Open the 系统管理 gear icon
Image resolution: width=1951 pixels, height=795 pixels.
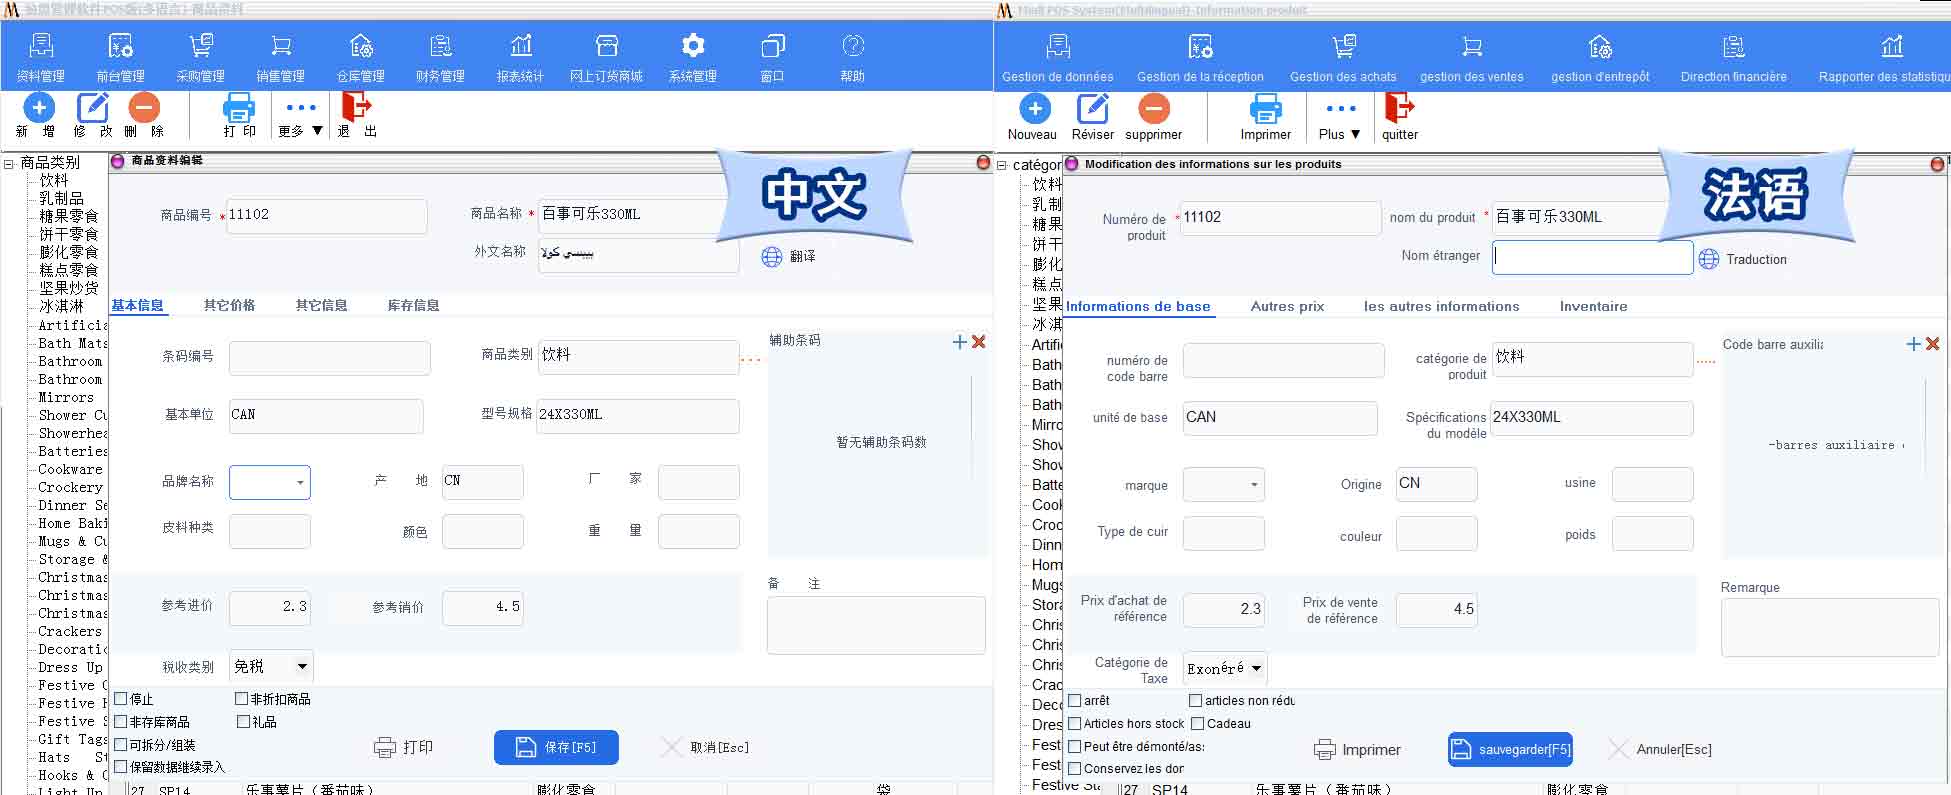[x=693, y=46]
